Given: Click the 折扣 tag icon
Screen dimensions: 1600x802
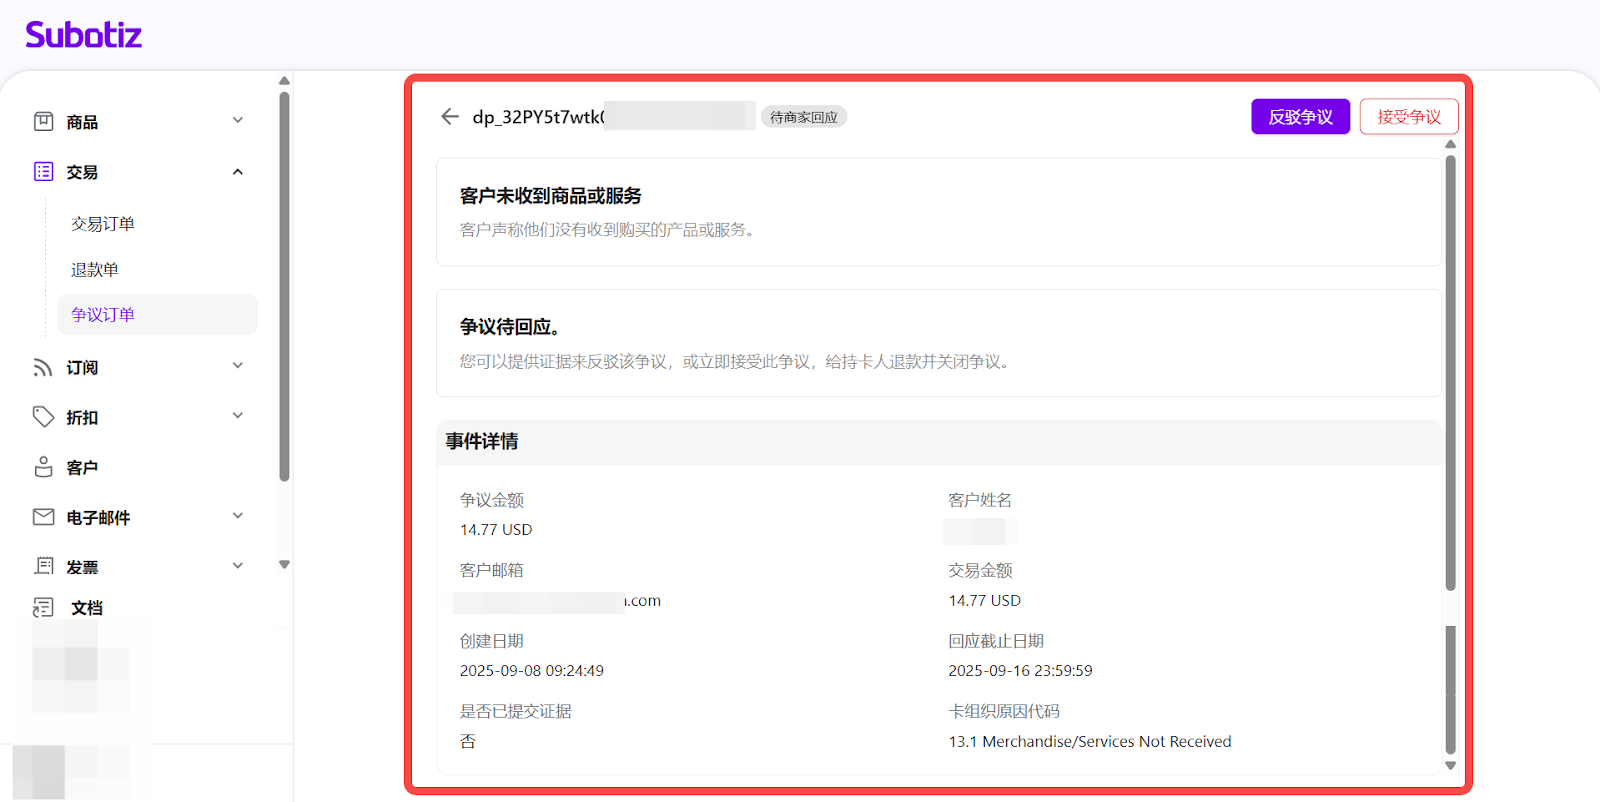Looking at the screenshot, I should coord(43,417).
